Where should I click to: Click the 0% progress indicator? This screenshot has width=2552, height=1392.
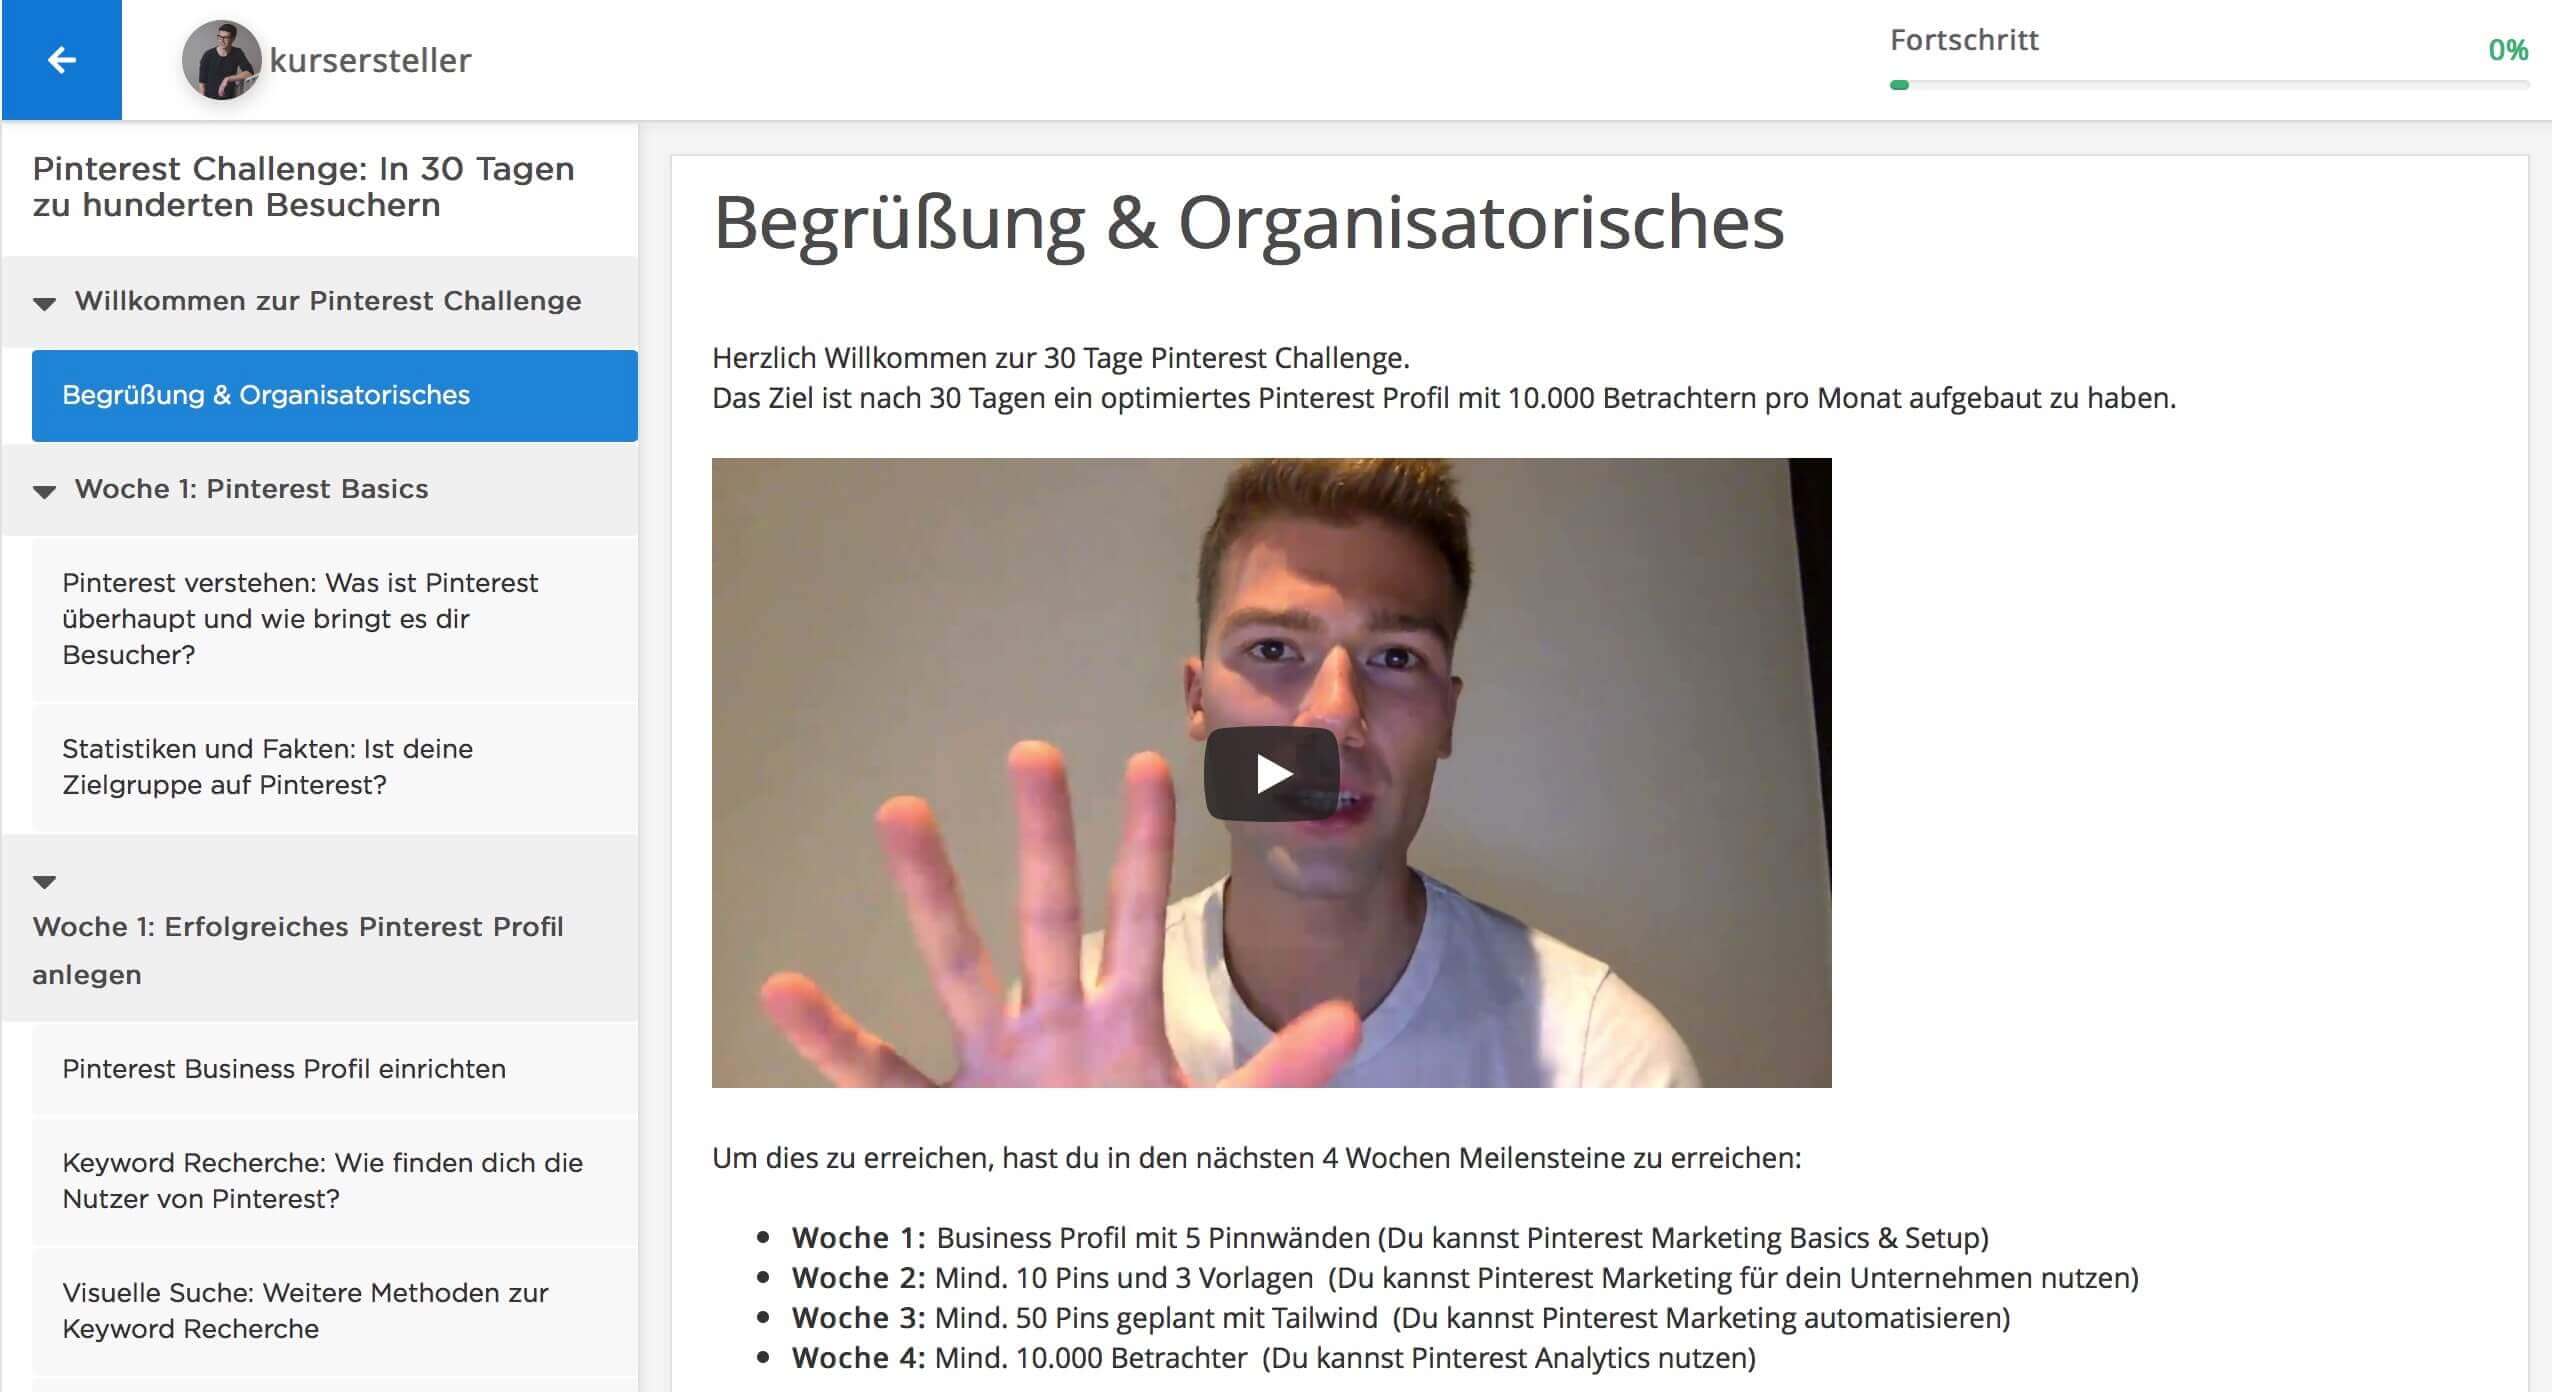coord(2508,50)
